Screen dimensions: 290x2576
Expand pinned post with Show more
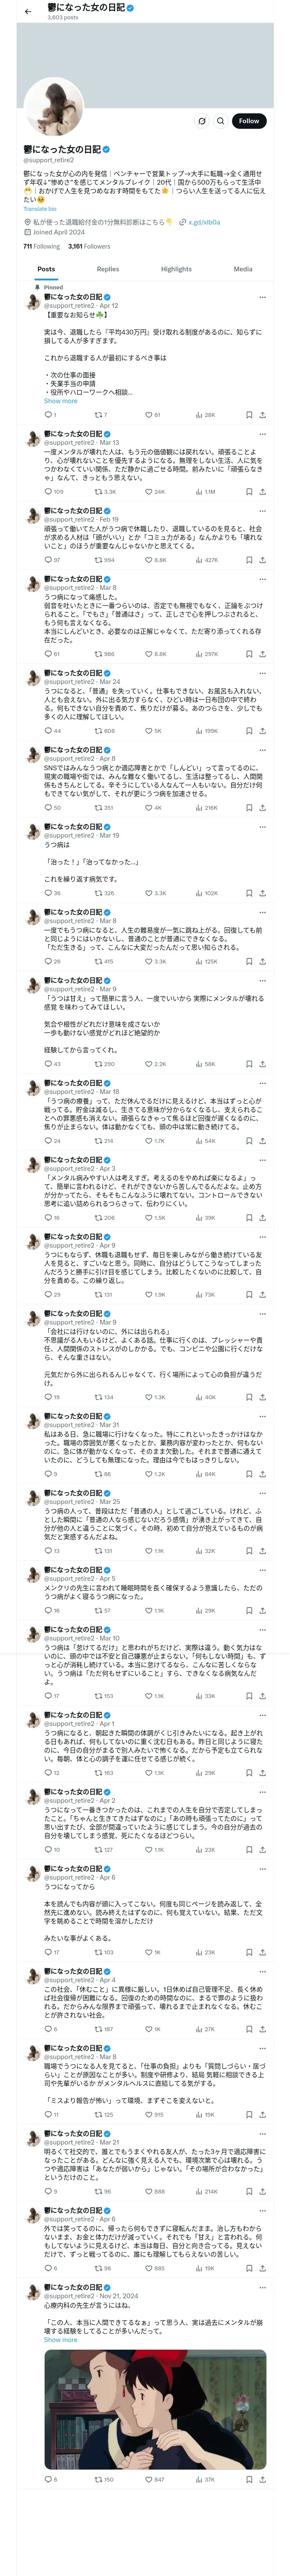pos(60,401)
